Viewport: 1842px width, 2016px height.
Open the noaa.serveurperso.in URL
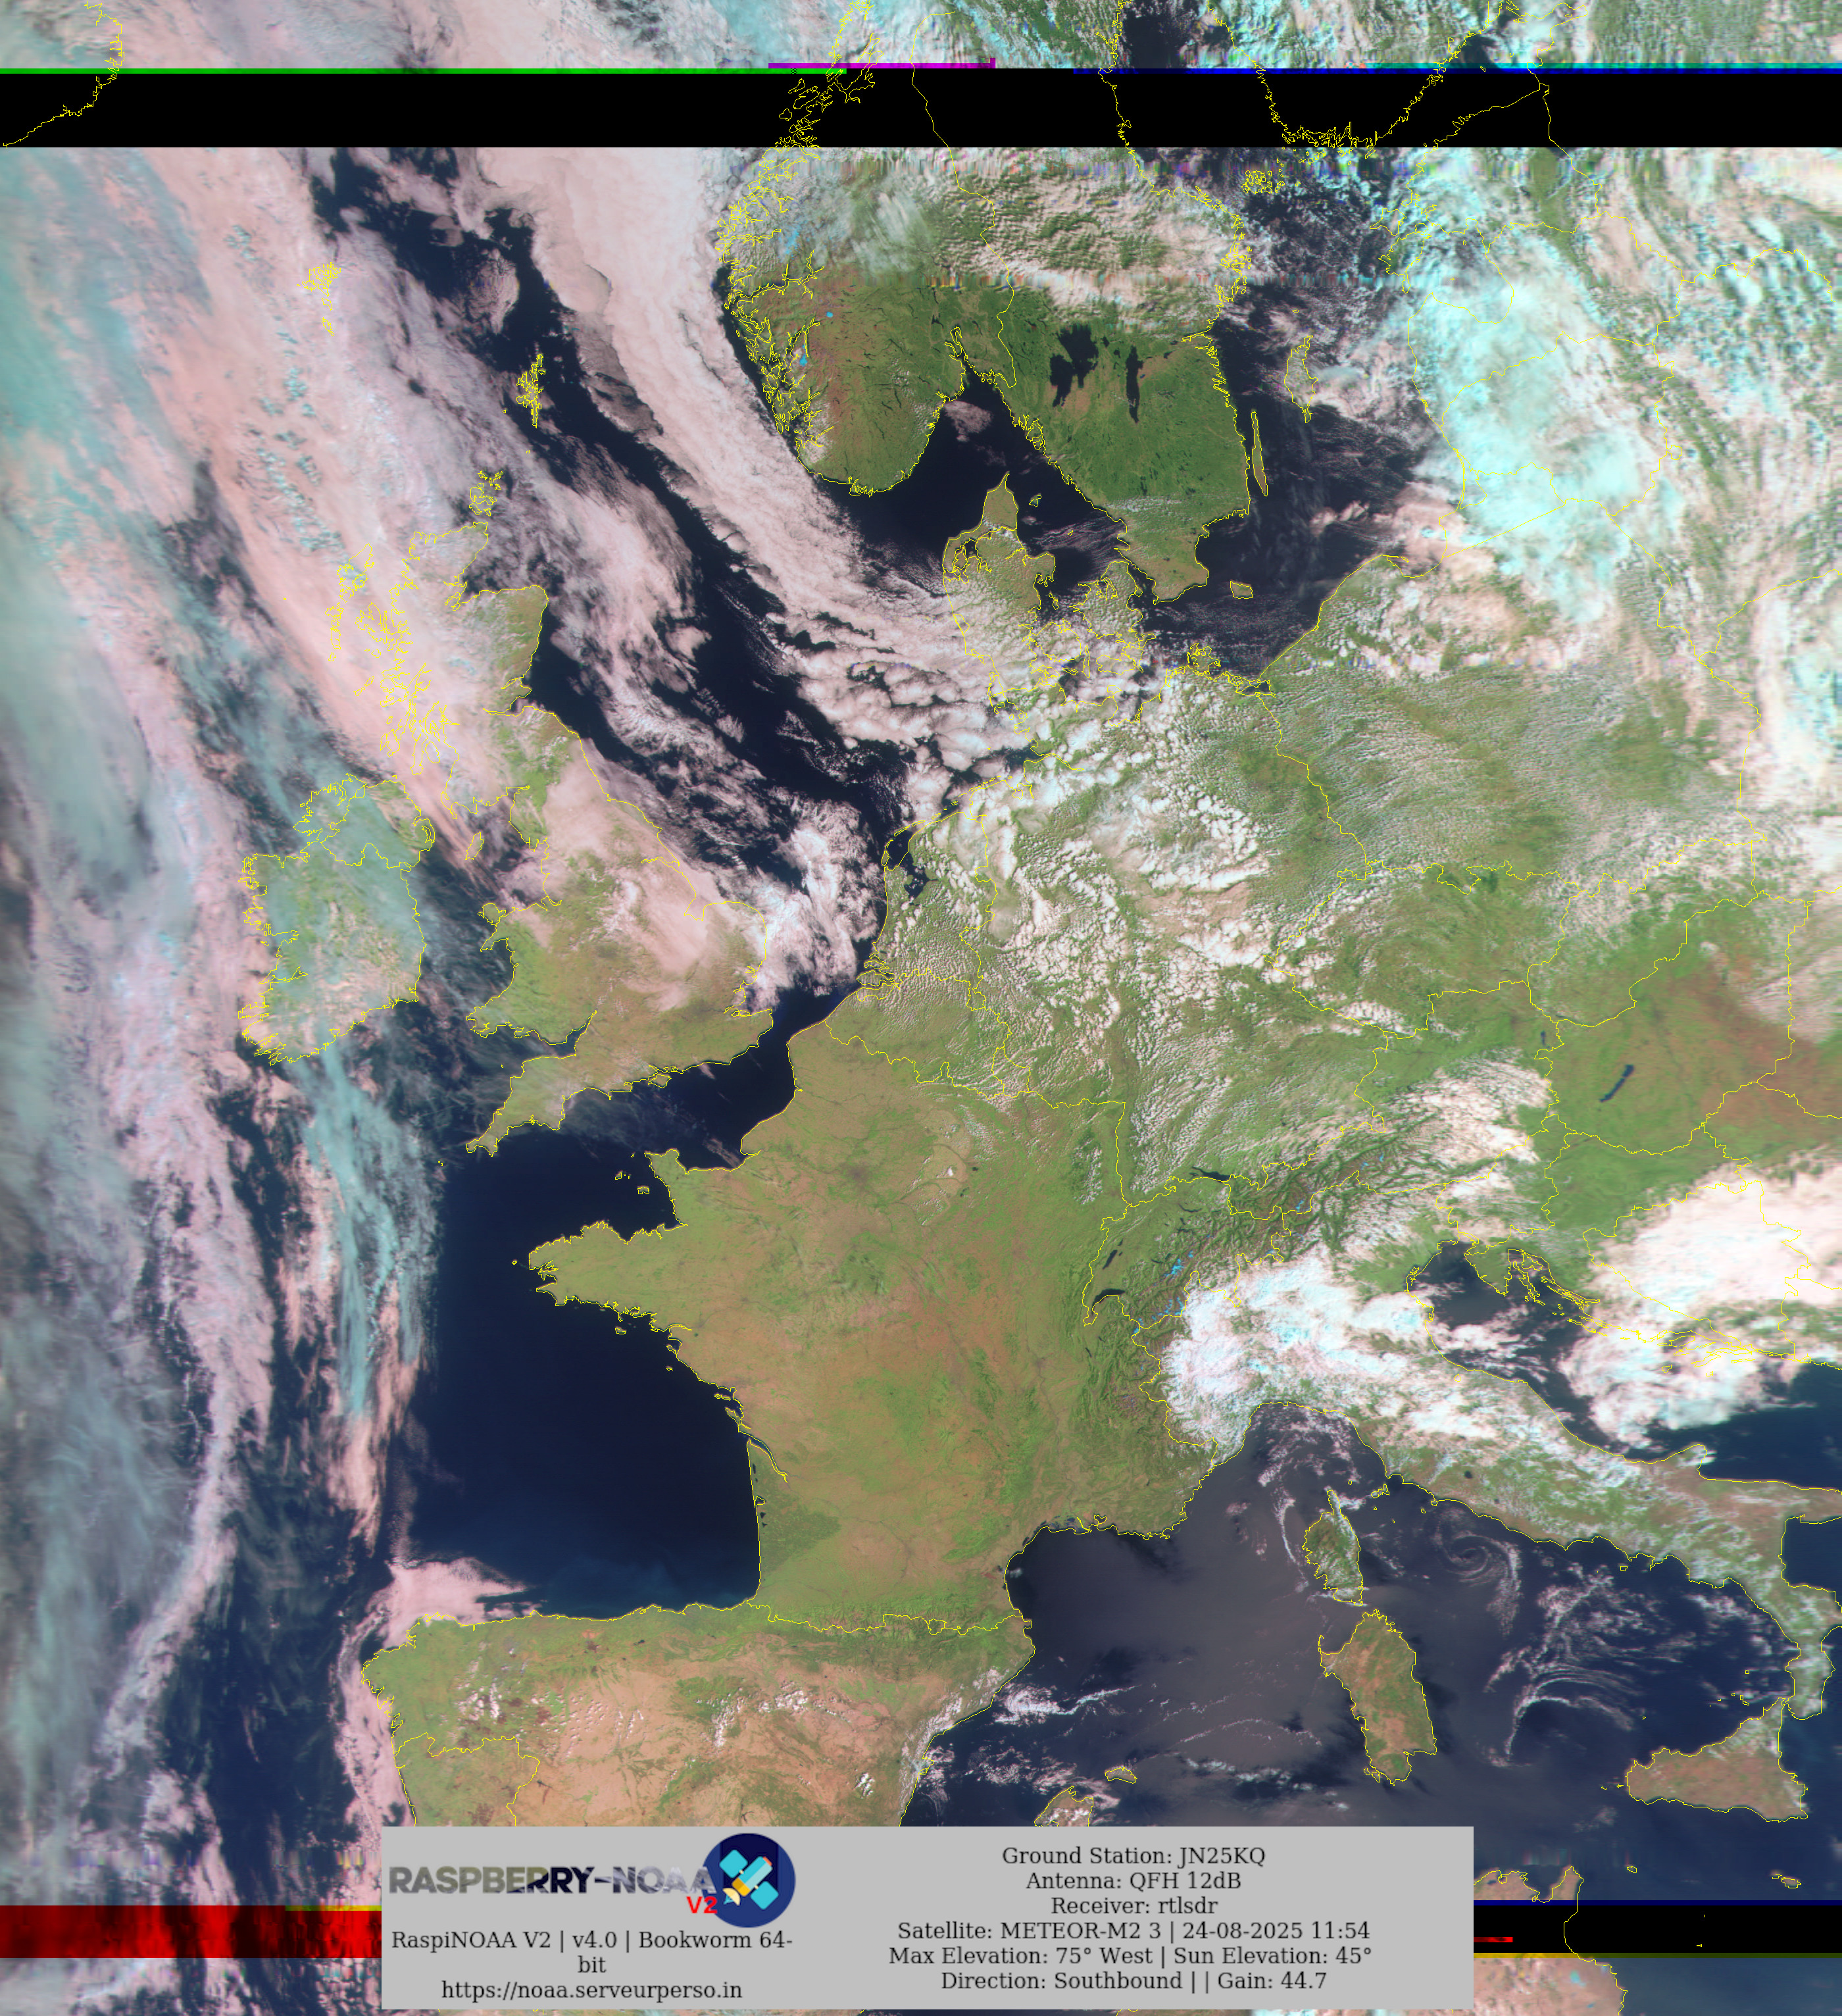(x=591, y=1990)
